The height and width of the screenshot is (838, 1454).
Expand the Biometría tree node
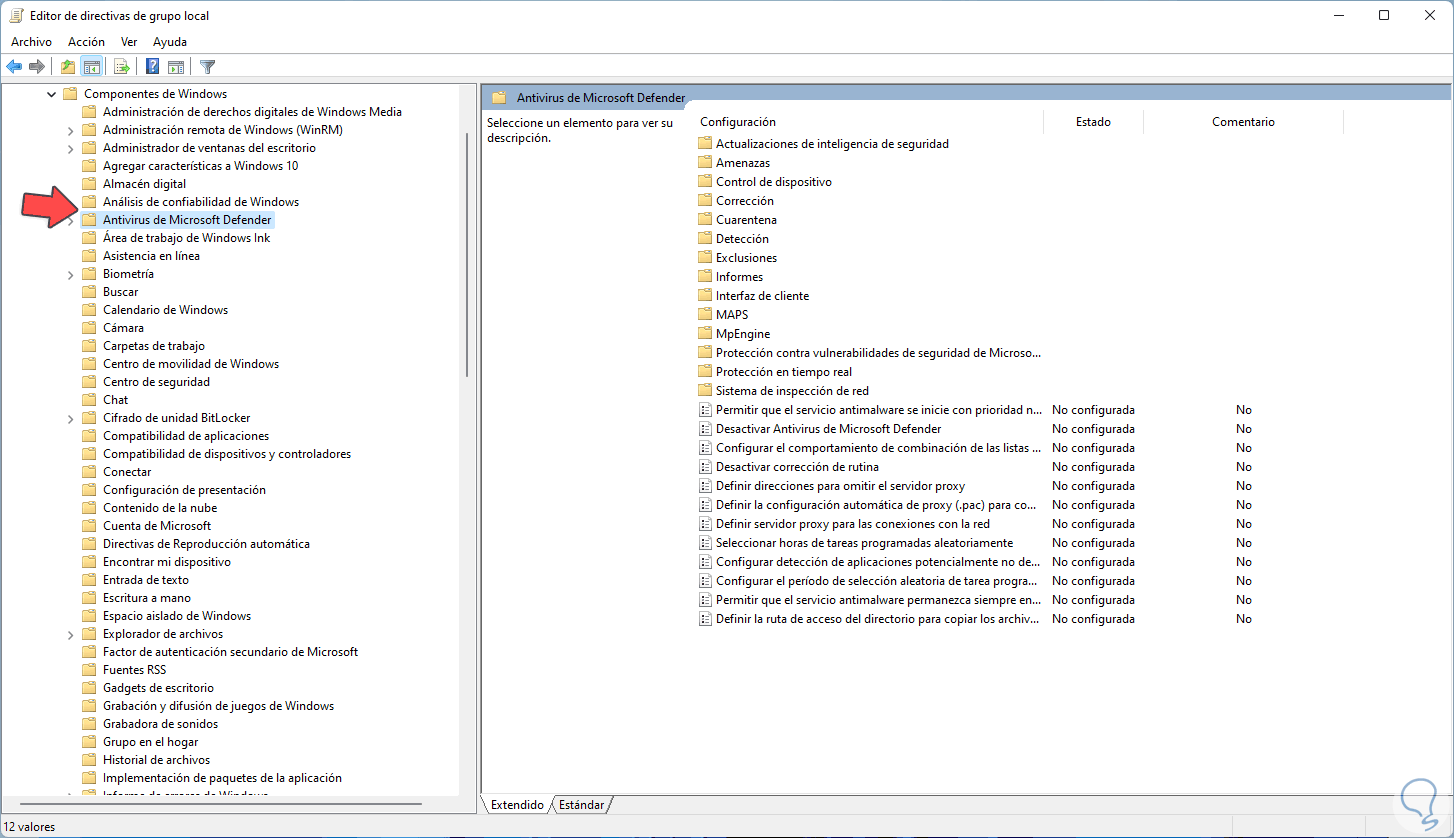[70, 274]
